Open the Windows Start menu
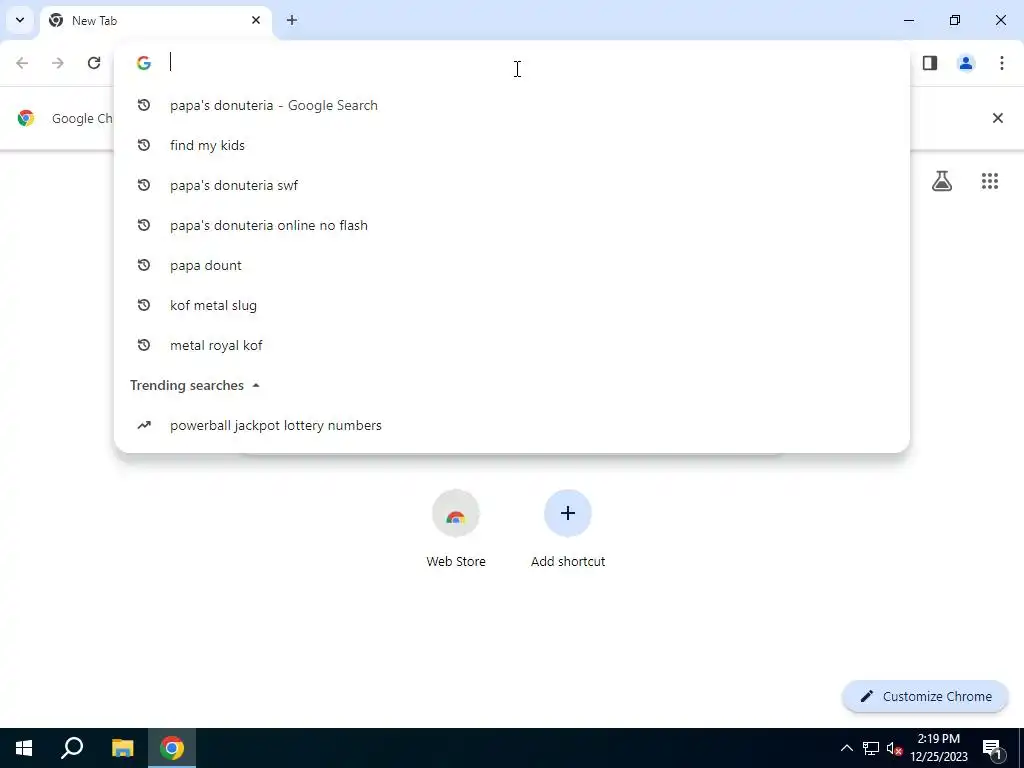 pyautogui.click(x=24, y=748)
